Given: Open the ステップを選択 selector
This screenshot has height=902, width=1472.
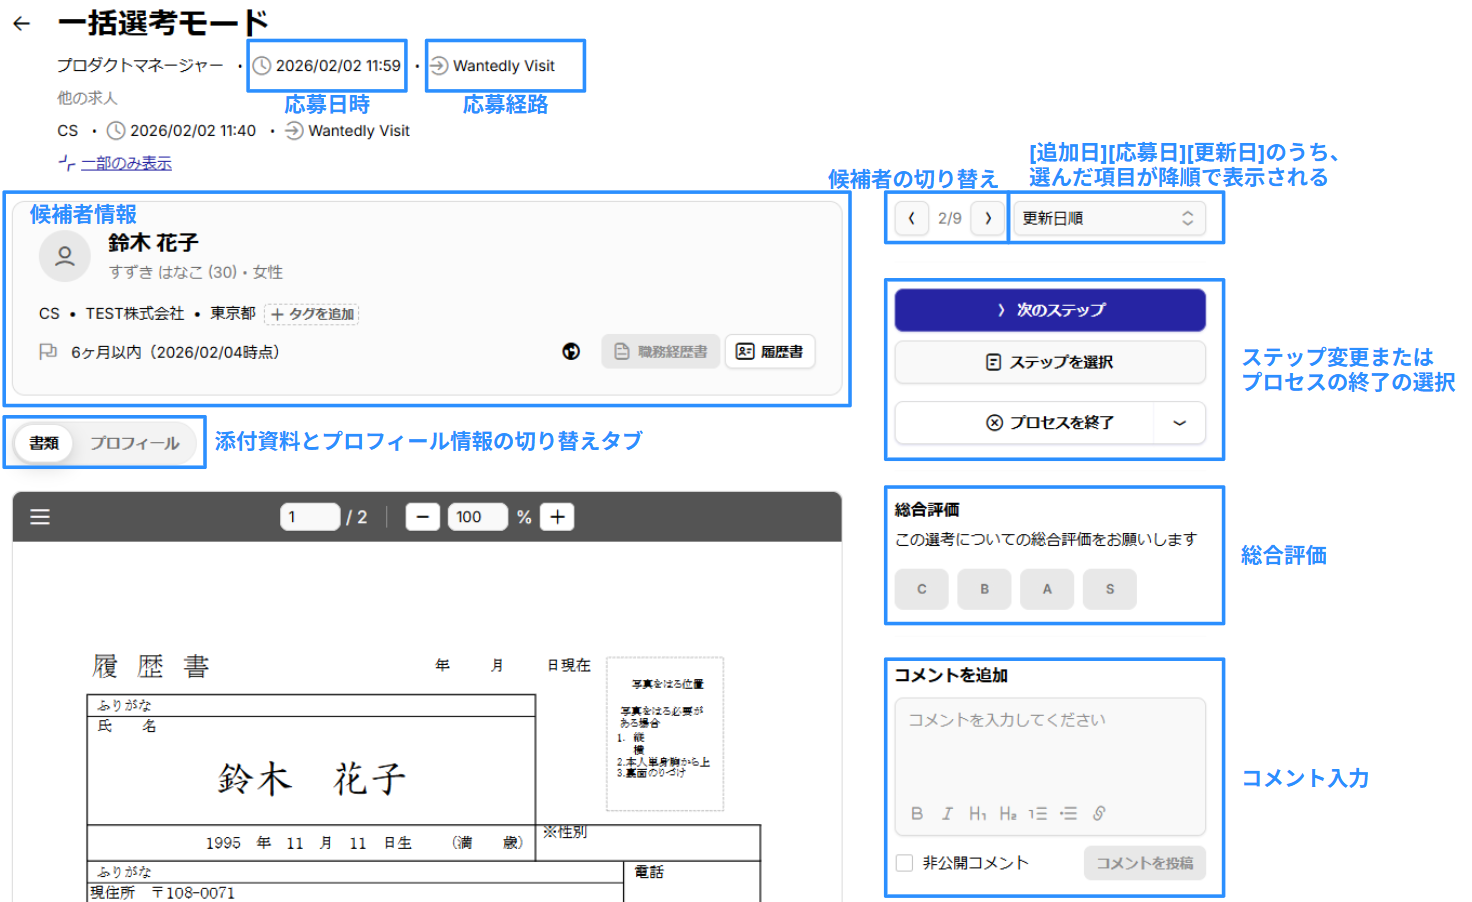Looking at the screenshot, I should [1050, 362].
